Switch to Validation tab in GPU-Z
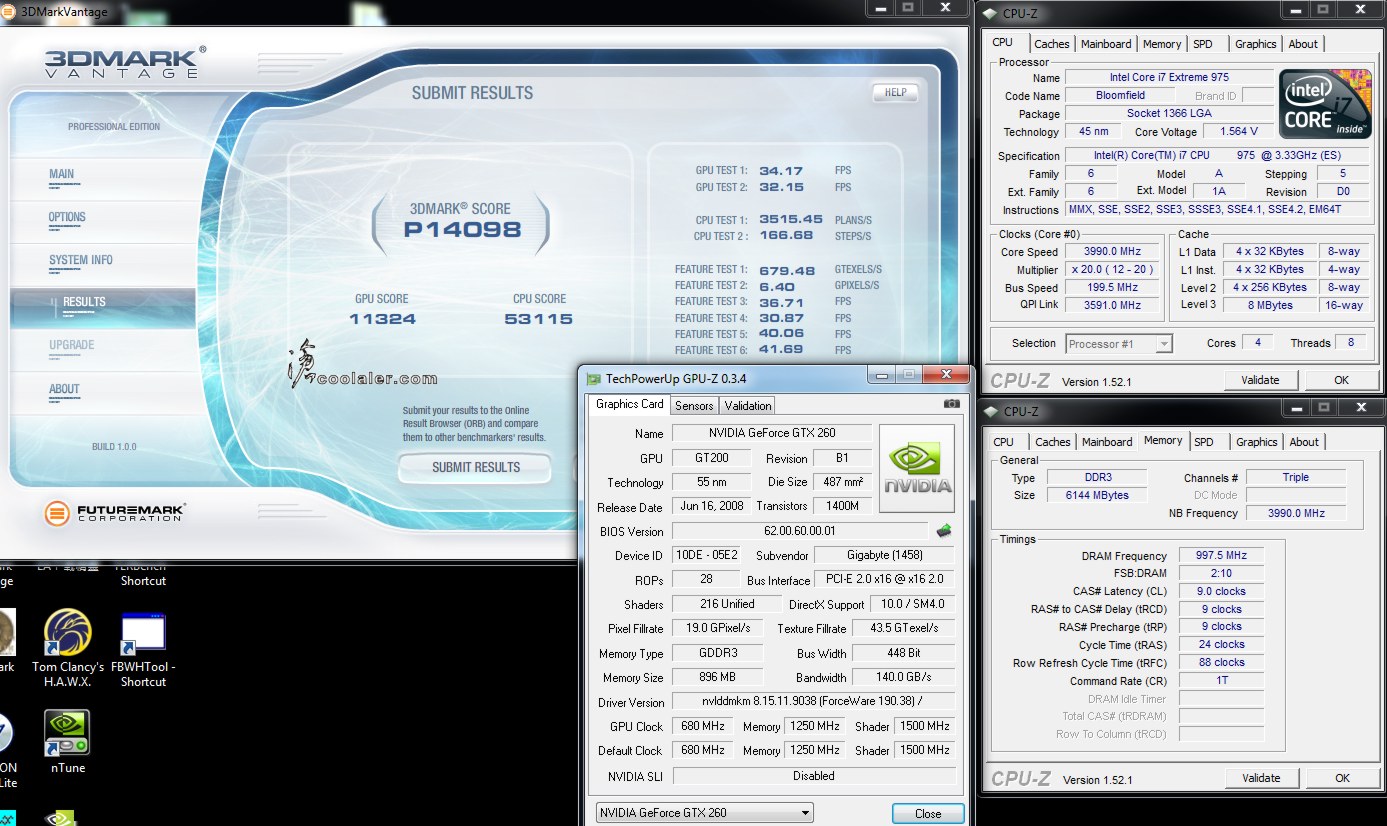This screenshot has width=1387, height=826. pyautogui.click(x=748, y=406)
